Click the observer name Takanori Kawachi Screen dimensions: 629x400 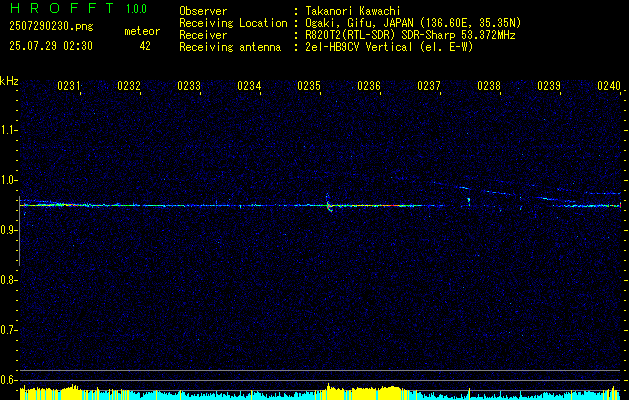[352, 11]
